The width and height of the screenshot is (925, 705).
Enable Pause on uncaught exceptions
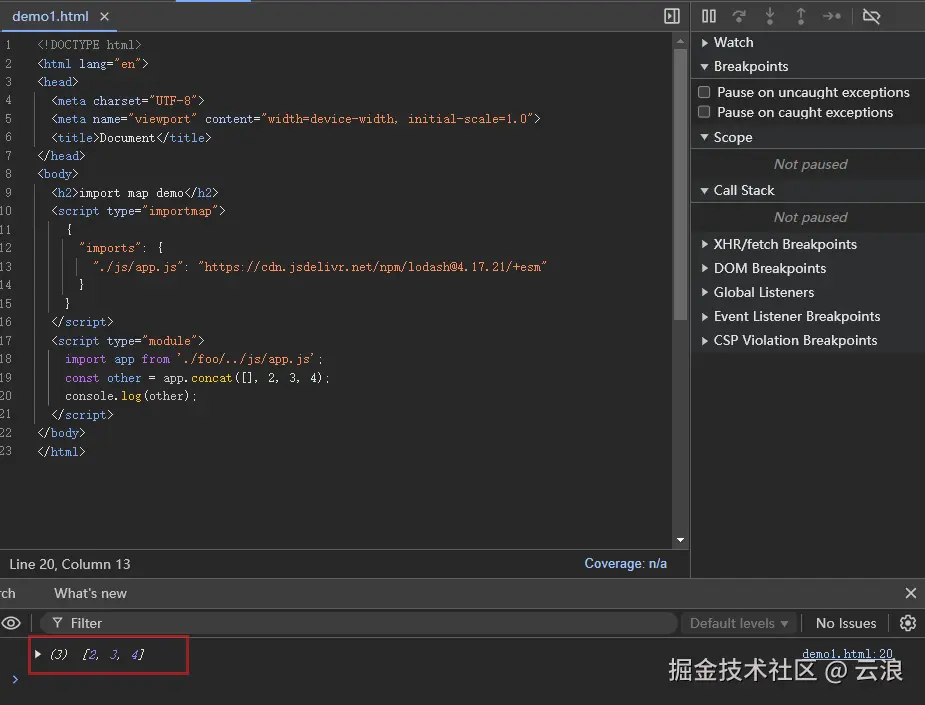pyautogui.click(x=704, y=92)
